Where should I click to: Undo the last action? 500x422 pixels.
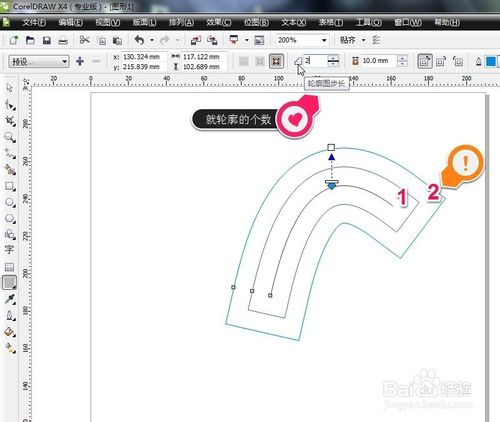[140, 40]
